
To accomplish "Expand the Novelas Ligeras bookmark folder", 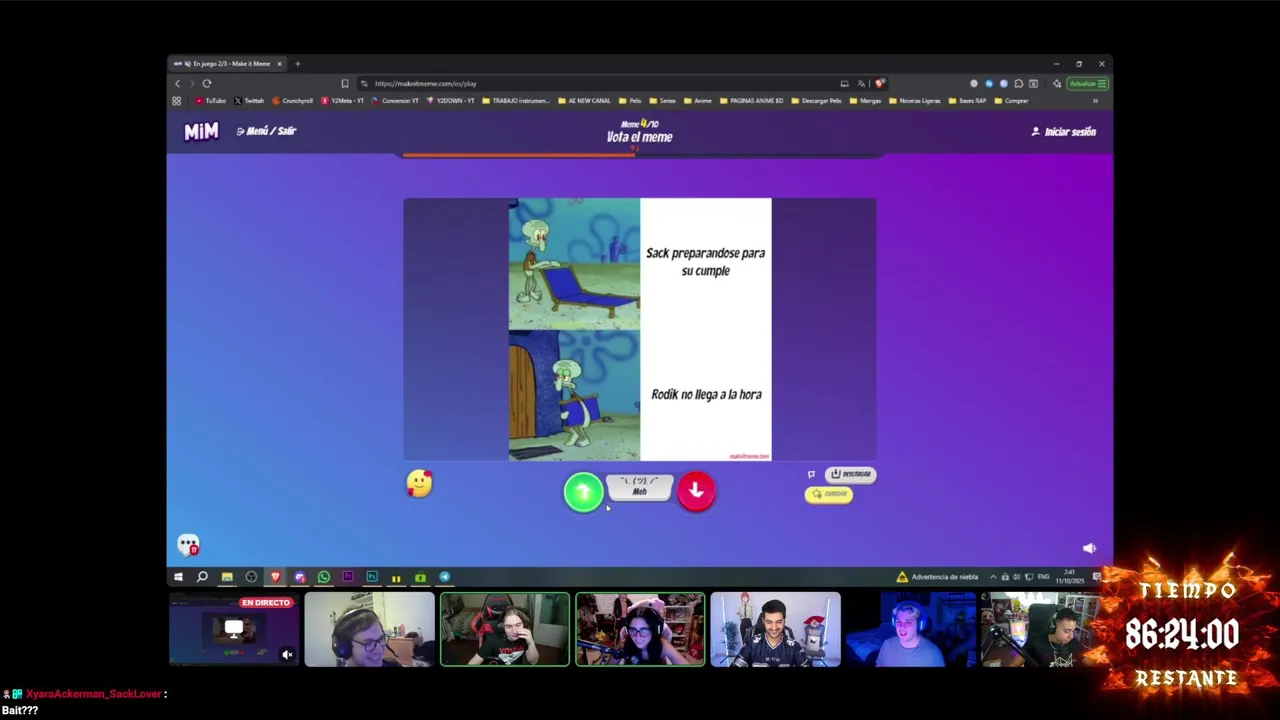I will click(914, 101).
